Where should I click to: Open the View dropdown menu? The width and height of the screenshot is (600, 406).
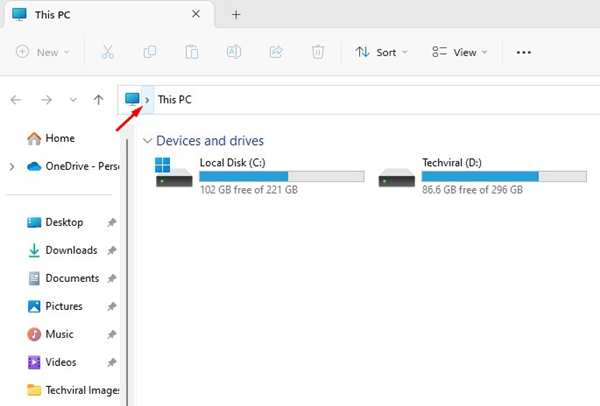(x=460, y=52)
